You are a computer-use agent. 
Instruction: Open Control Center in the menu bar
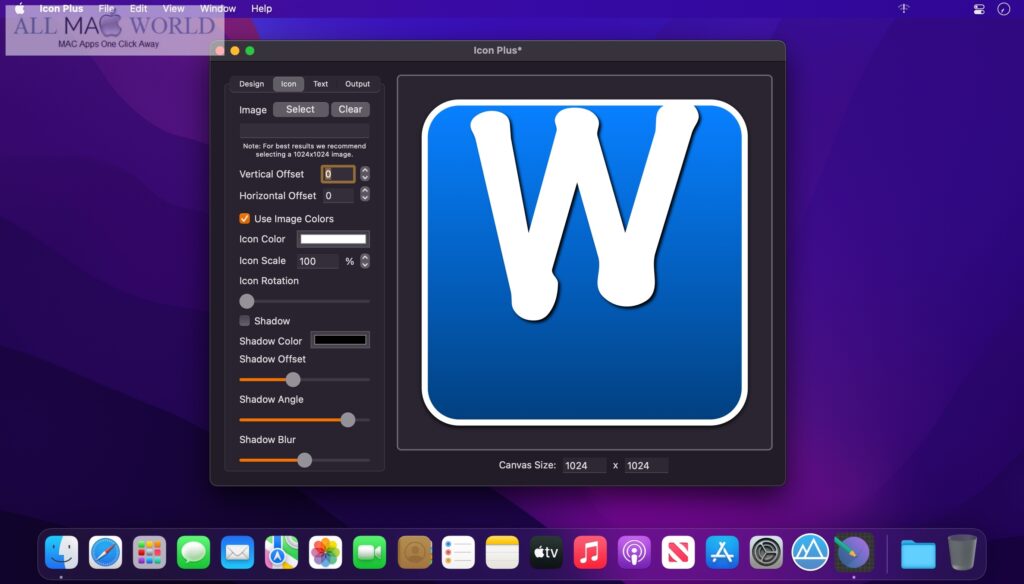979,9
